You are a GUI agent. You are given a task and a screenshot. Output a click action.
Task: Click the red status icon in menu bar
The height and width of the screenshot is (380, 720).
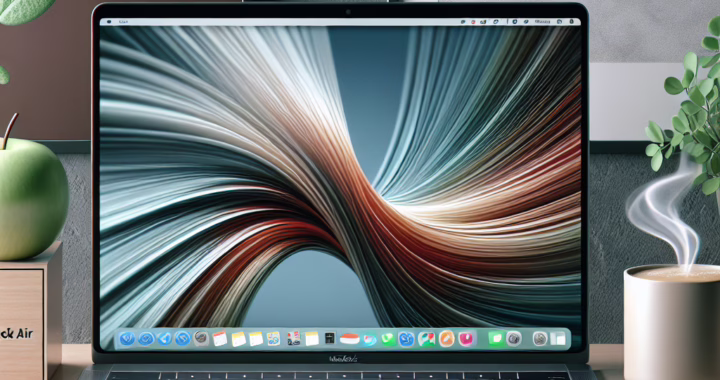pos(473,22)
